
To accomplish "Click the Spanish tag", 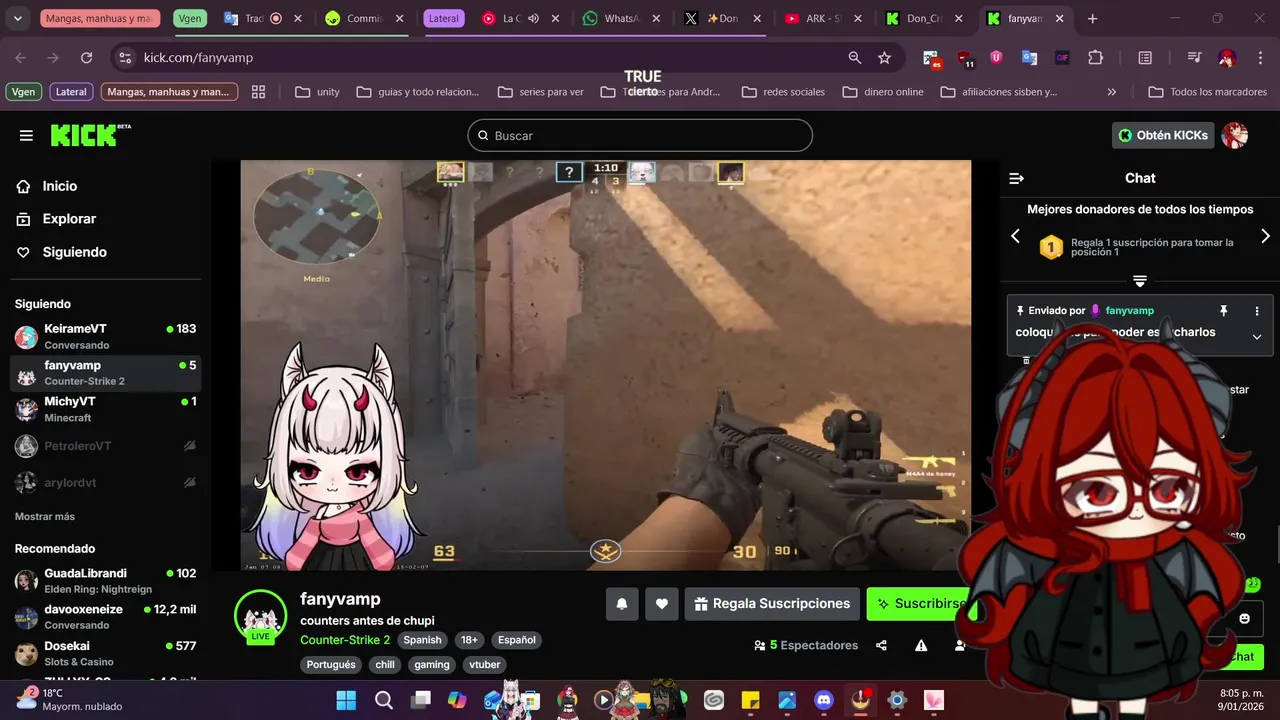I will click(x=422, y=640).
